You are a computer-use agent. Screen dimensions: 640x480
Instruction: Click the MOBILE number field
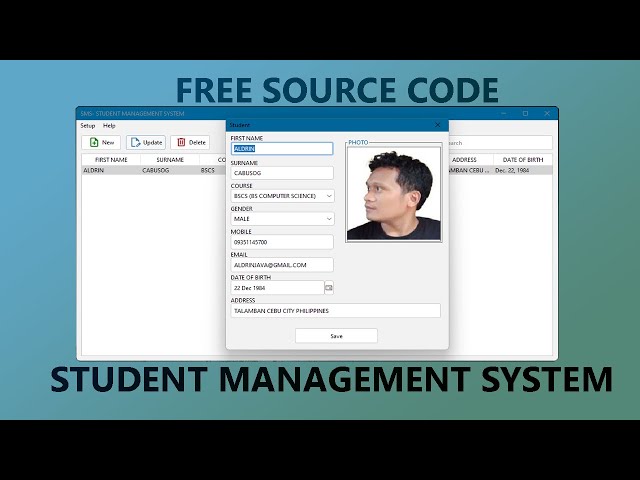click(x=282, y=242)
